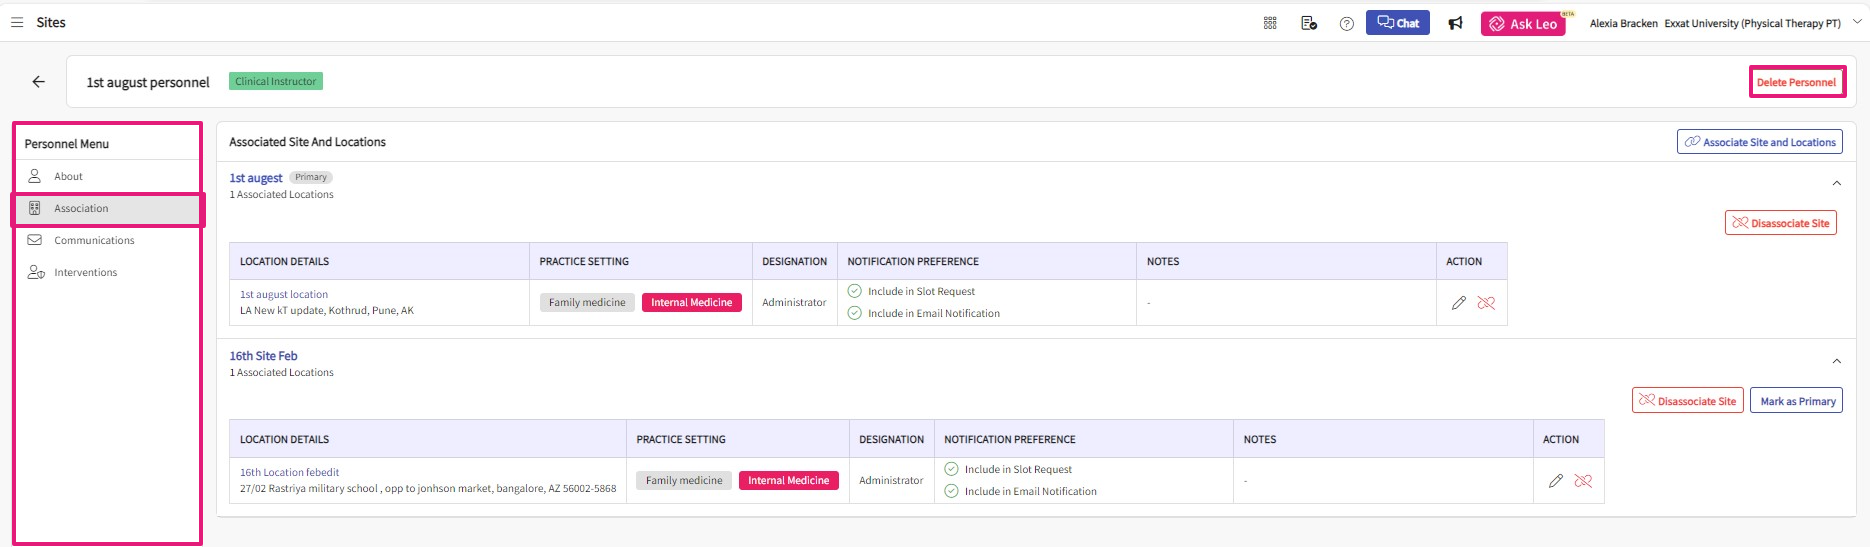Collapse the 1st augest site section

[1836, 183]
